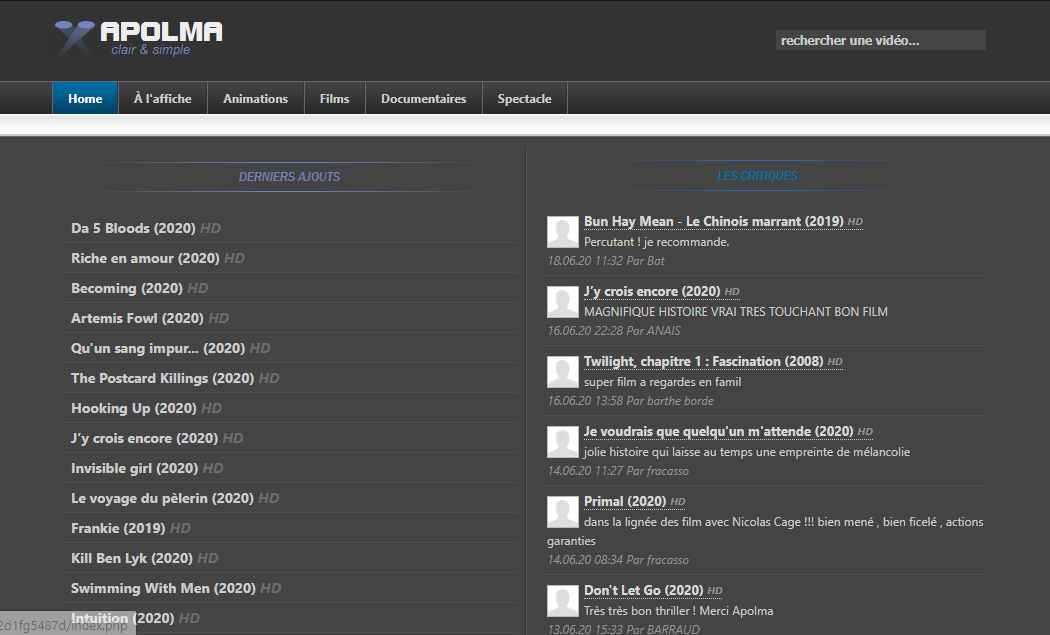Select The Postcard Killings (2020)
This screenshot has height=635, width=1050.
pos(161,378)
